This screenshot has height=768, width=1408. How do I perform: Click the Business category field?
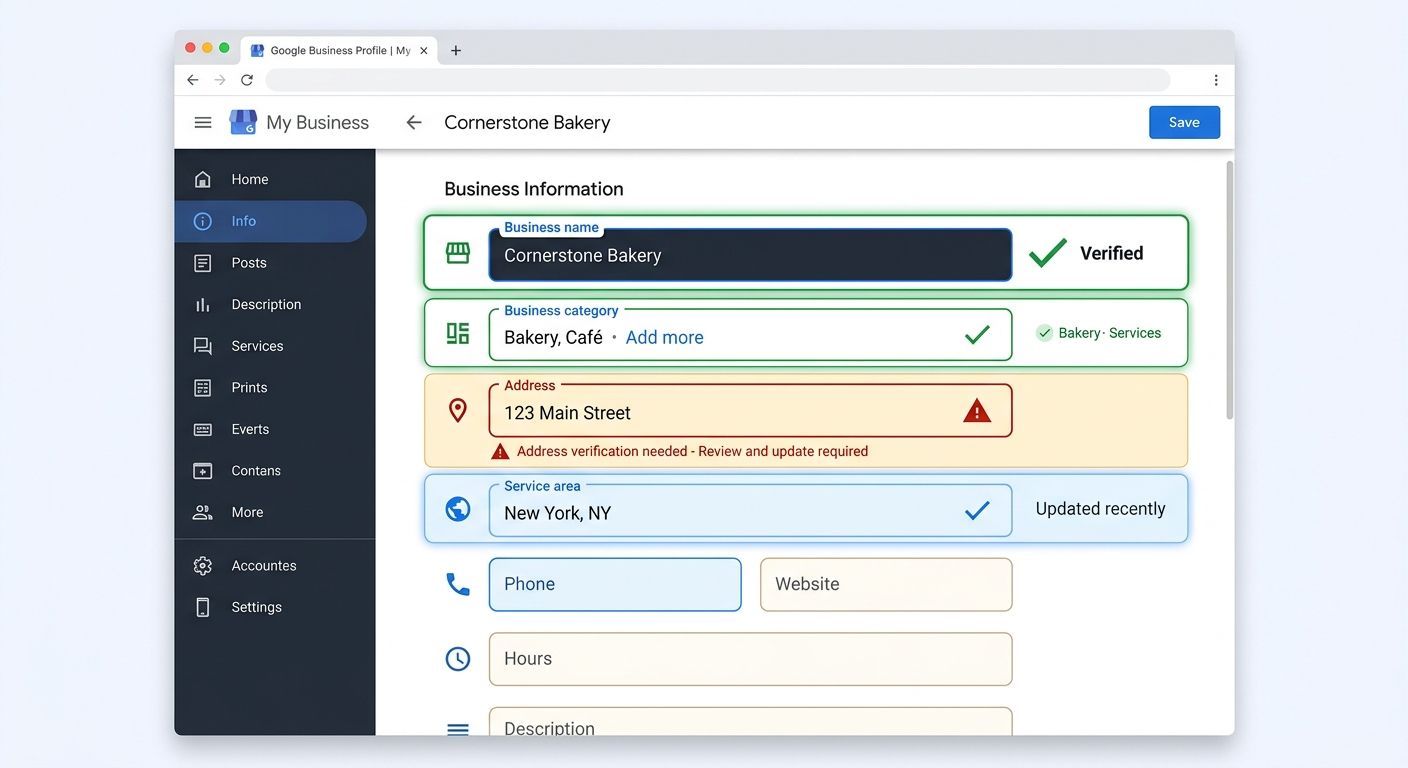(750, 335)
